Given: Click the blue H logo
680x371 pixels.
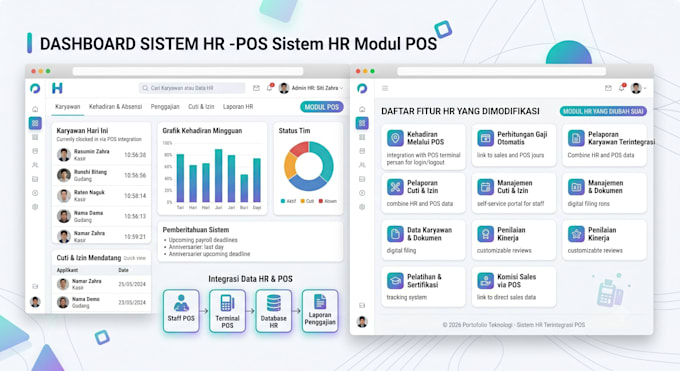Looking at the screenshot, I should 57,88.
